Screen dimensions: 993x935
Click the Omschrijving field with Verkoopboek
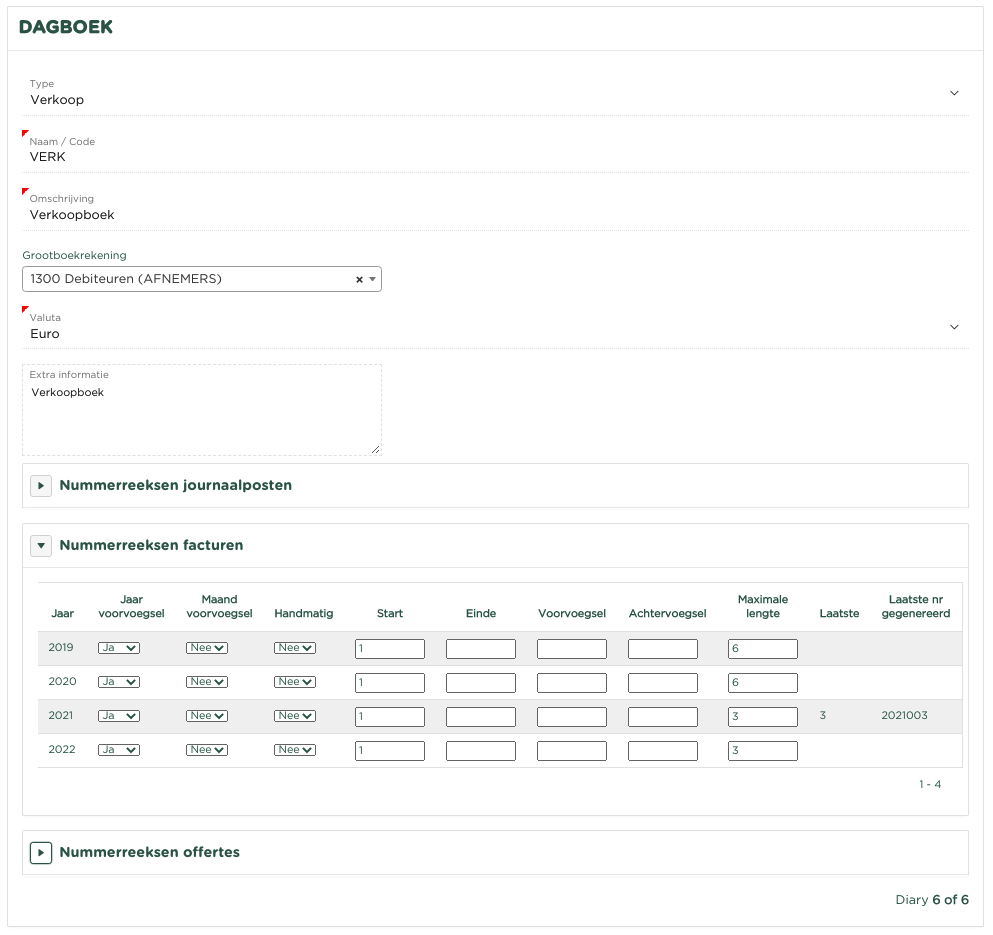[495, 215]
